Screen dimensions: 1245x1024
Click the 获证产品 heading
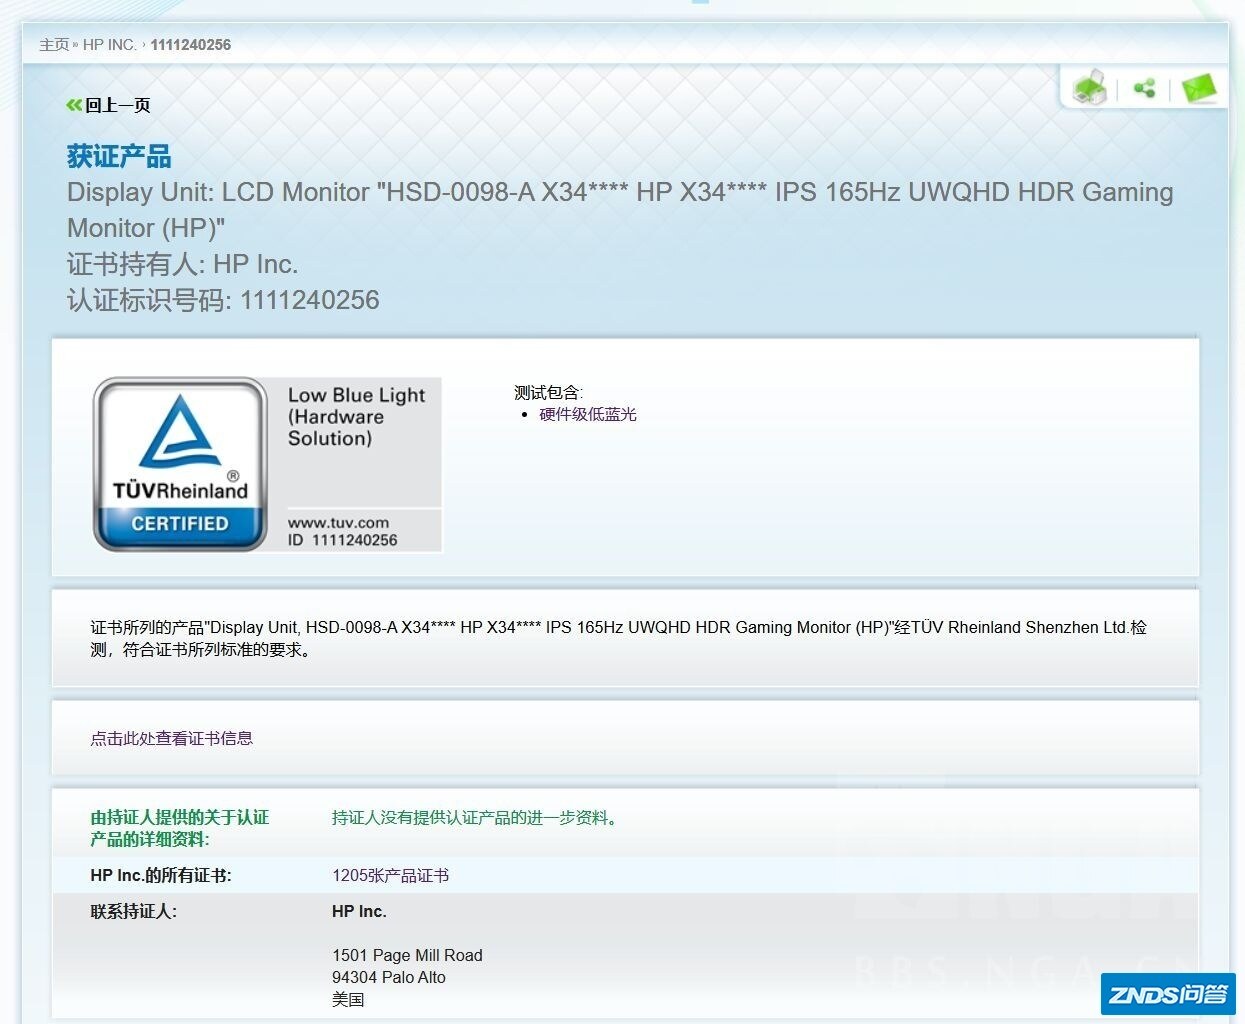119,156
